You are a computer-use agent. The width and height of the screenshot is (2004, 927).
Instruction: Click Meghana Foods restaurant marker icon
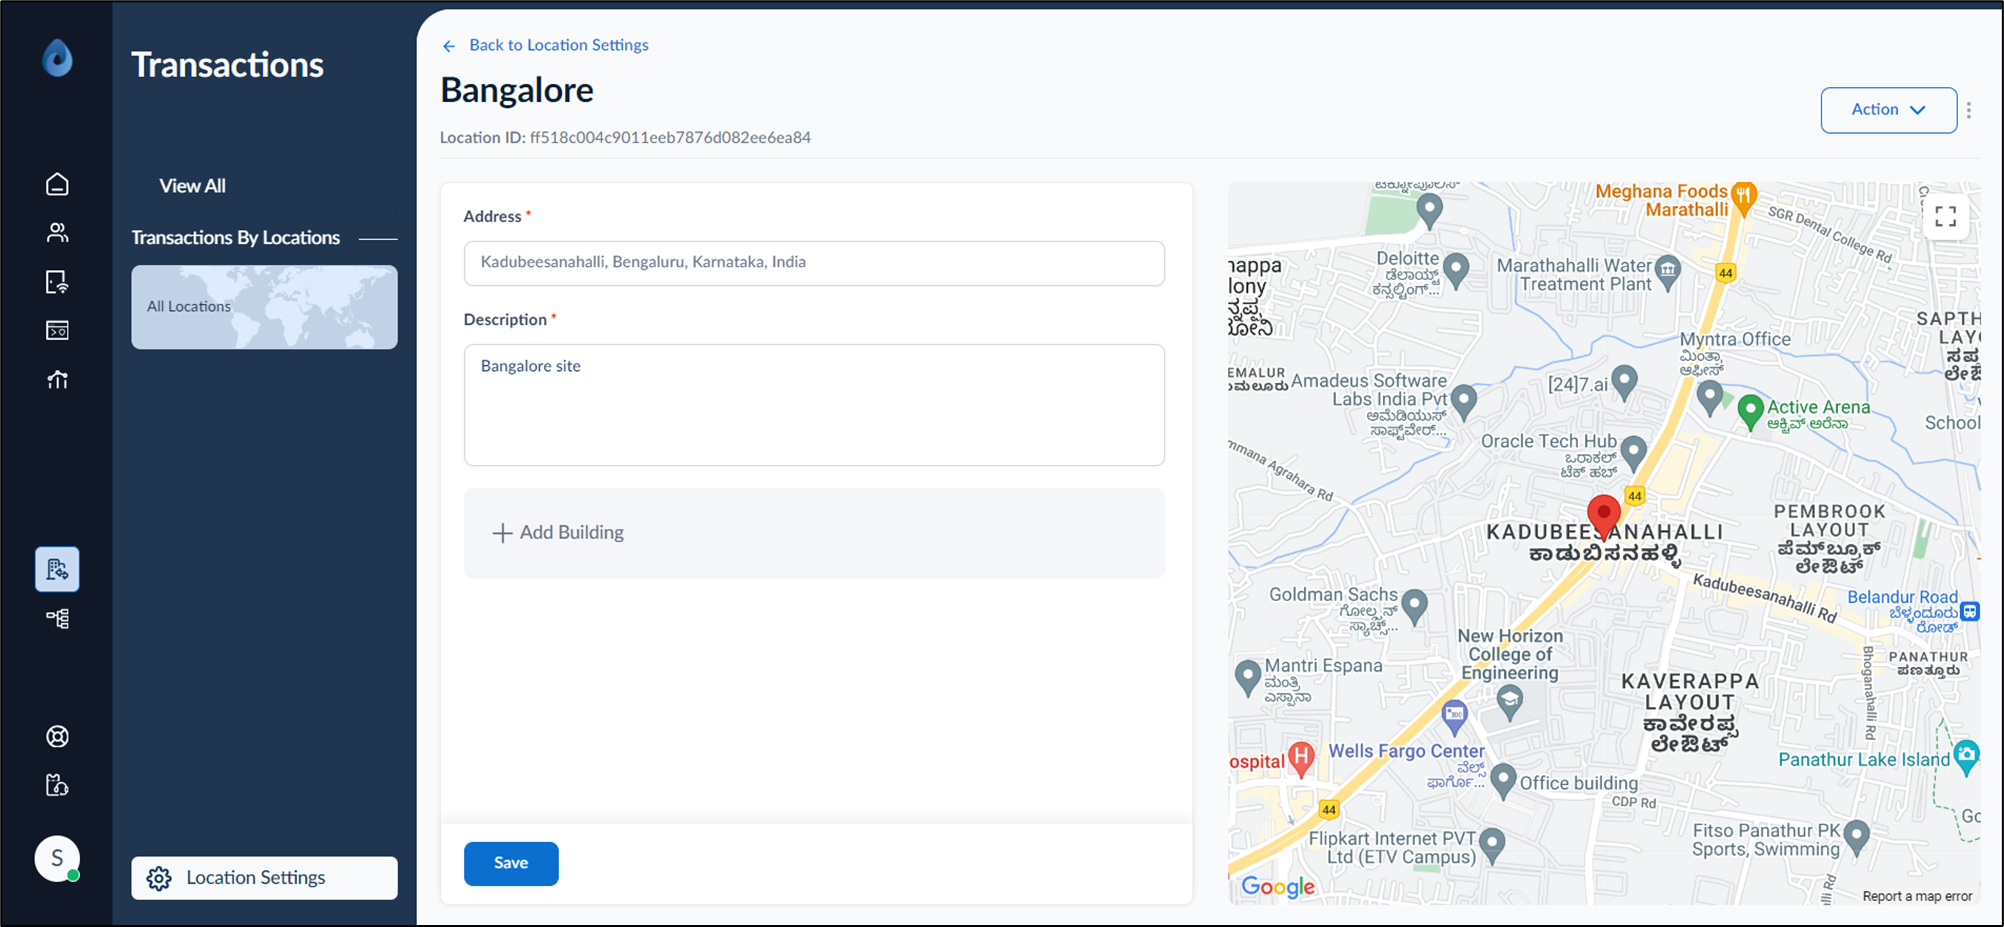pos(1744,196)
